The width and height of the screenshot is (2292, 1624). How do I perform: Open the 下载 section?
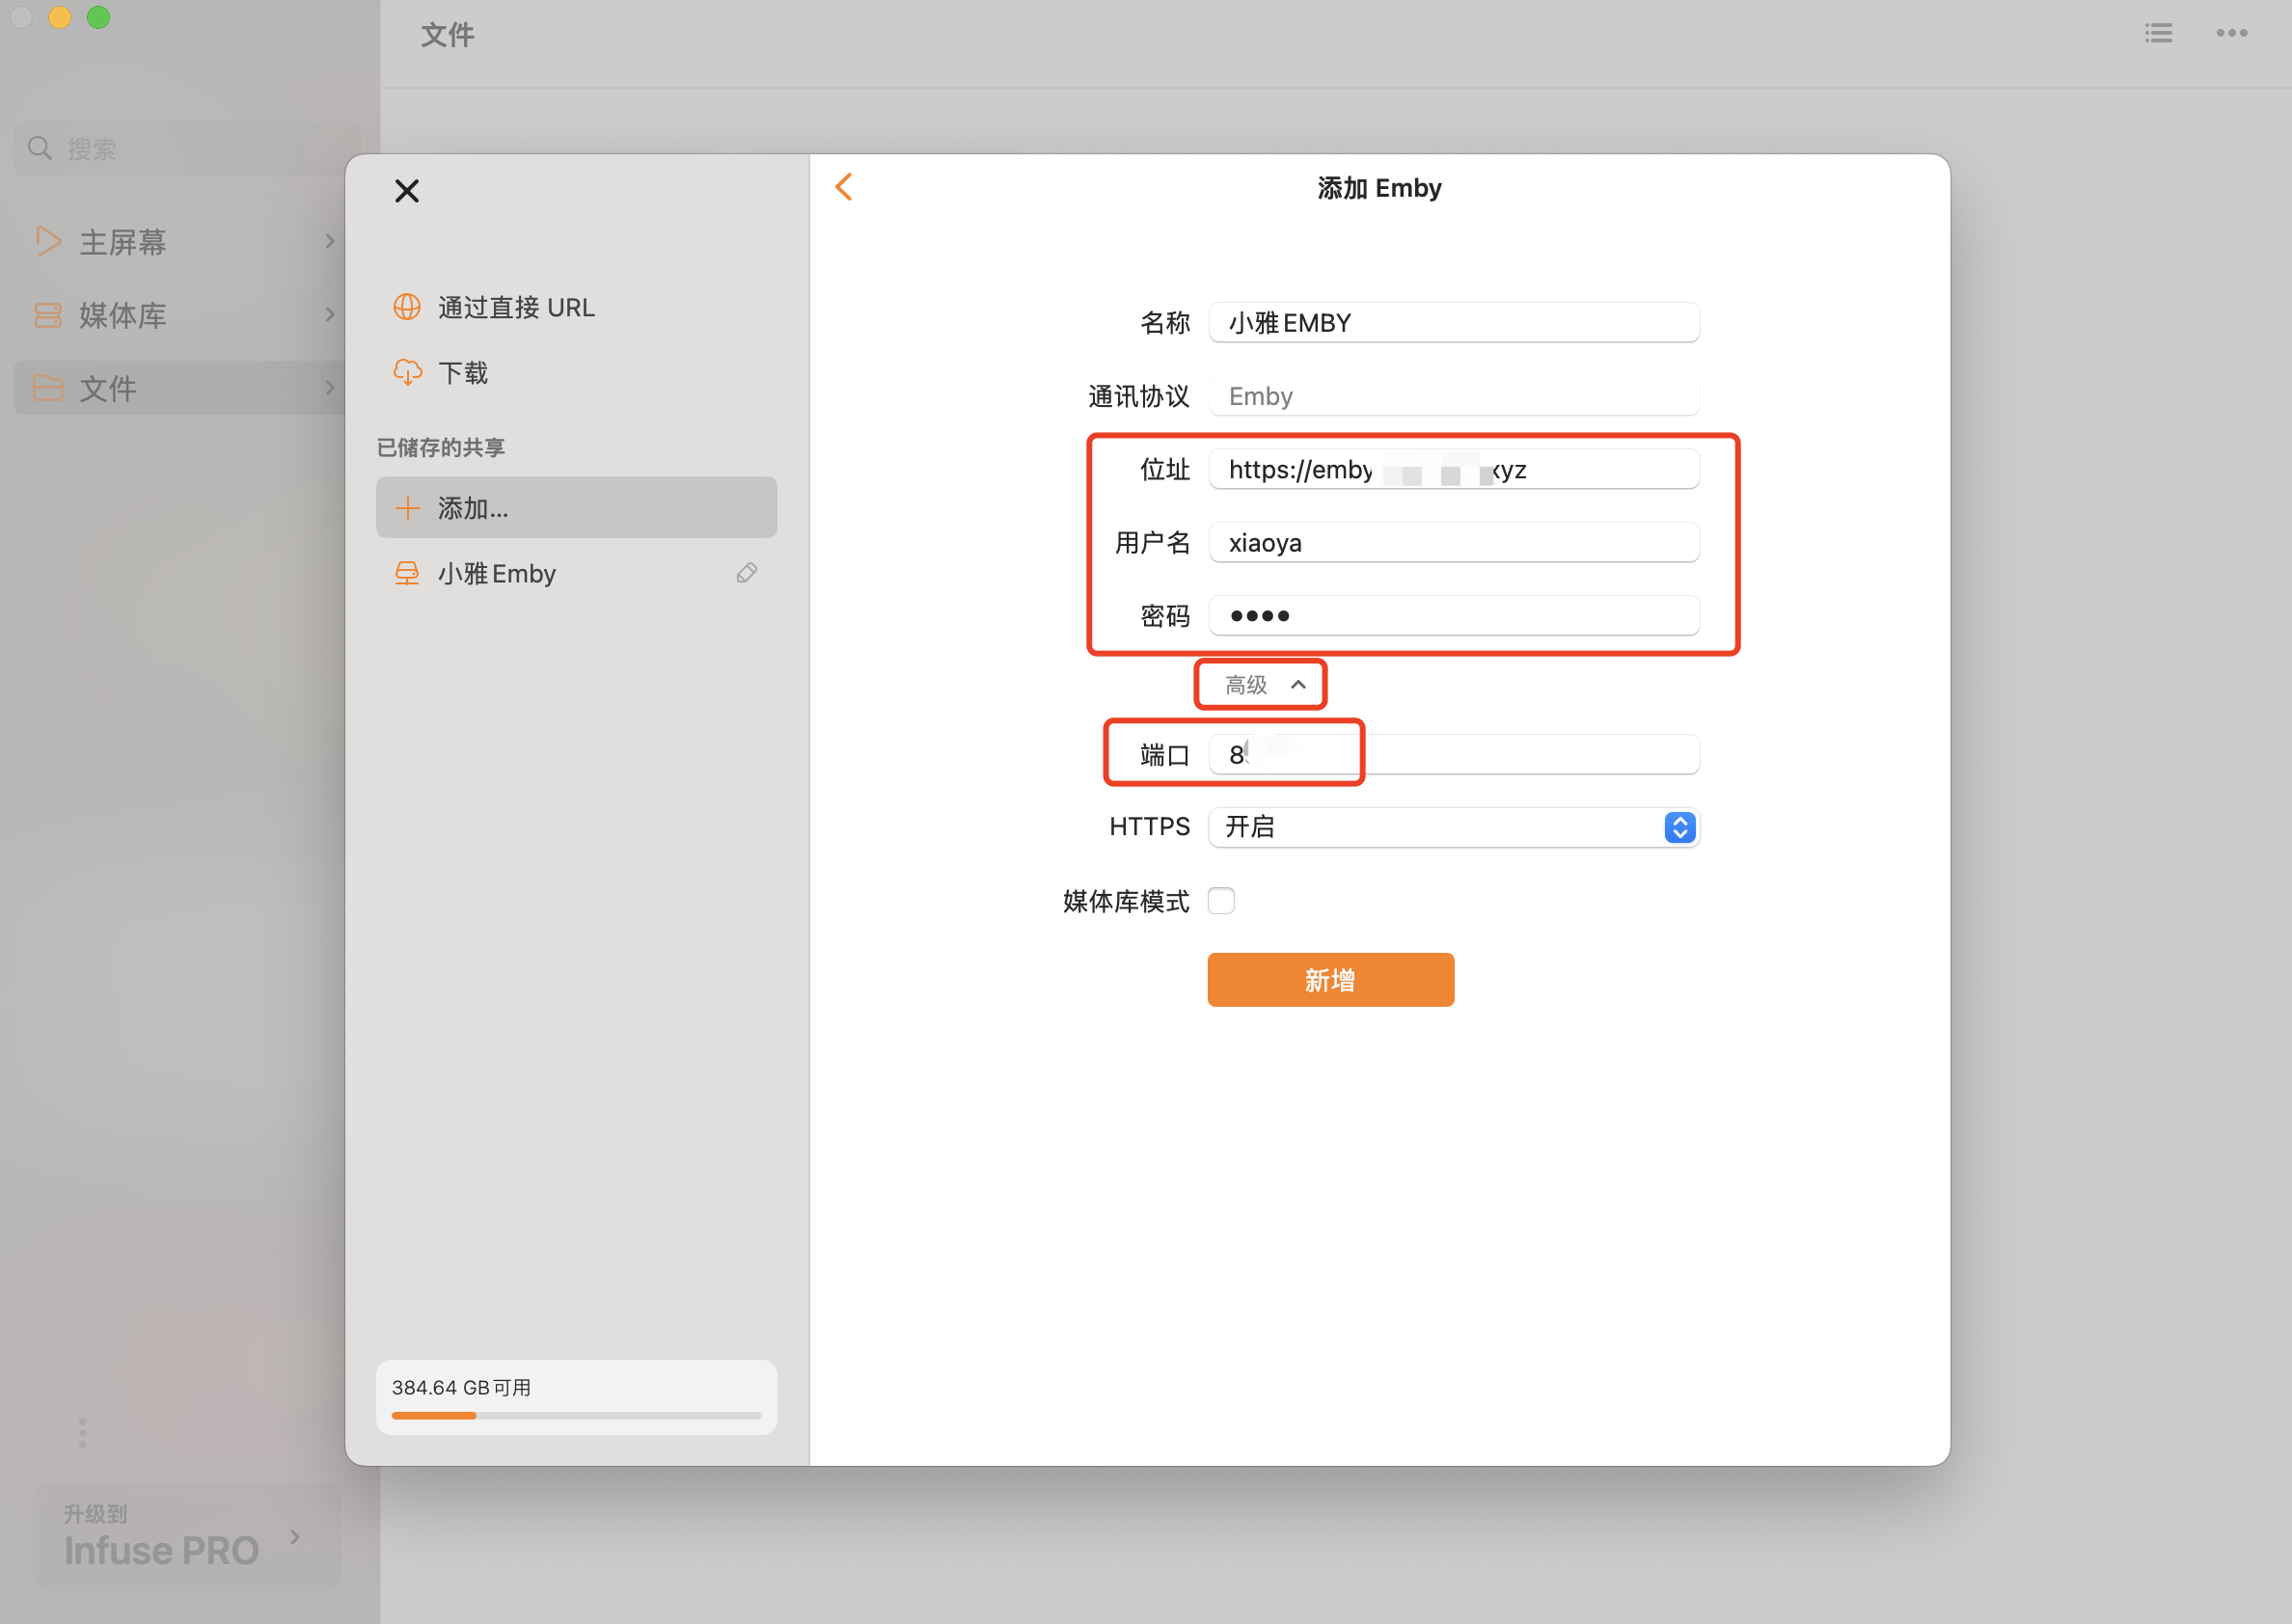[577, 372]
